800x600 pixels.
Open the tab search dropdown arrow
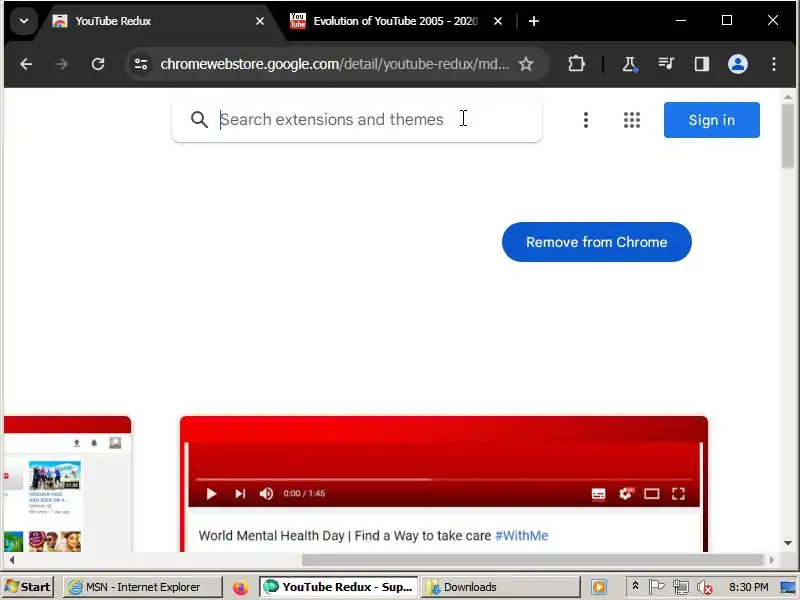point(23,21)
